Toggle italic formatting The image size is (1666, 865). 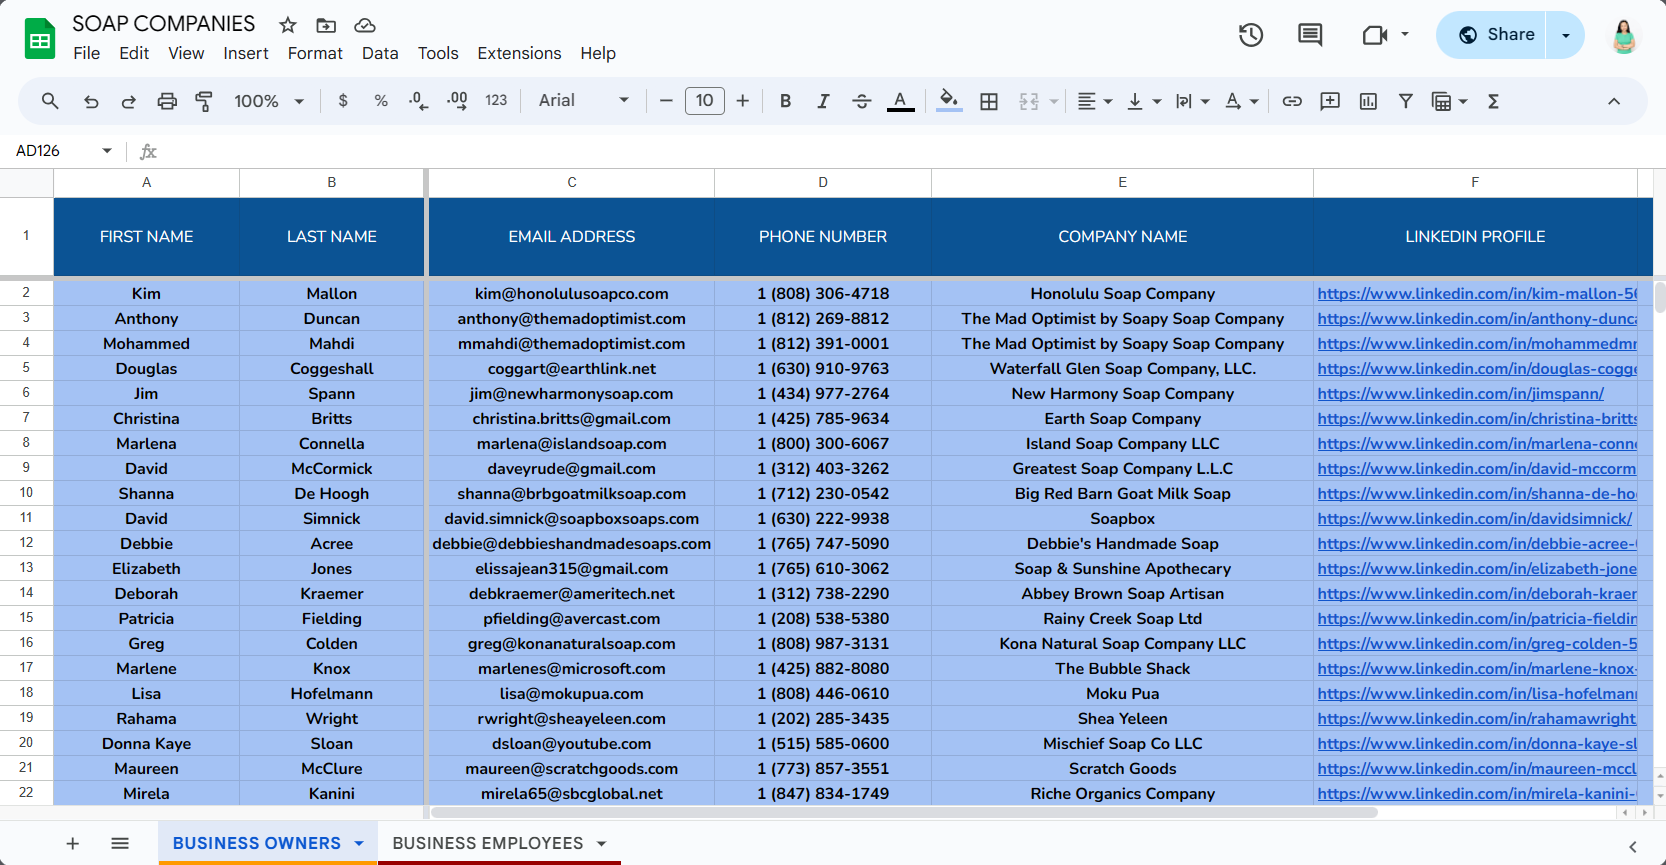click(823, 101)
